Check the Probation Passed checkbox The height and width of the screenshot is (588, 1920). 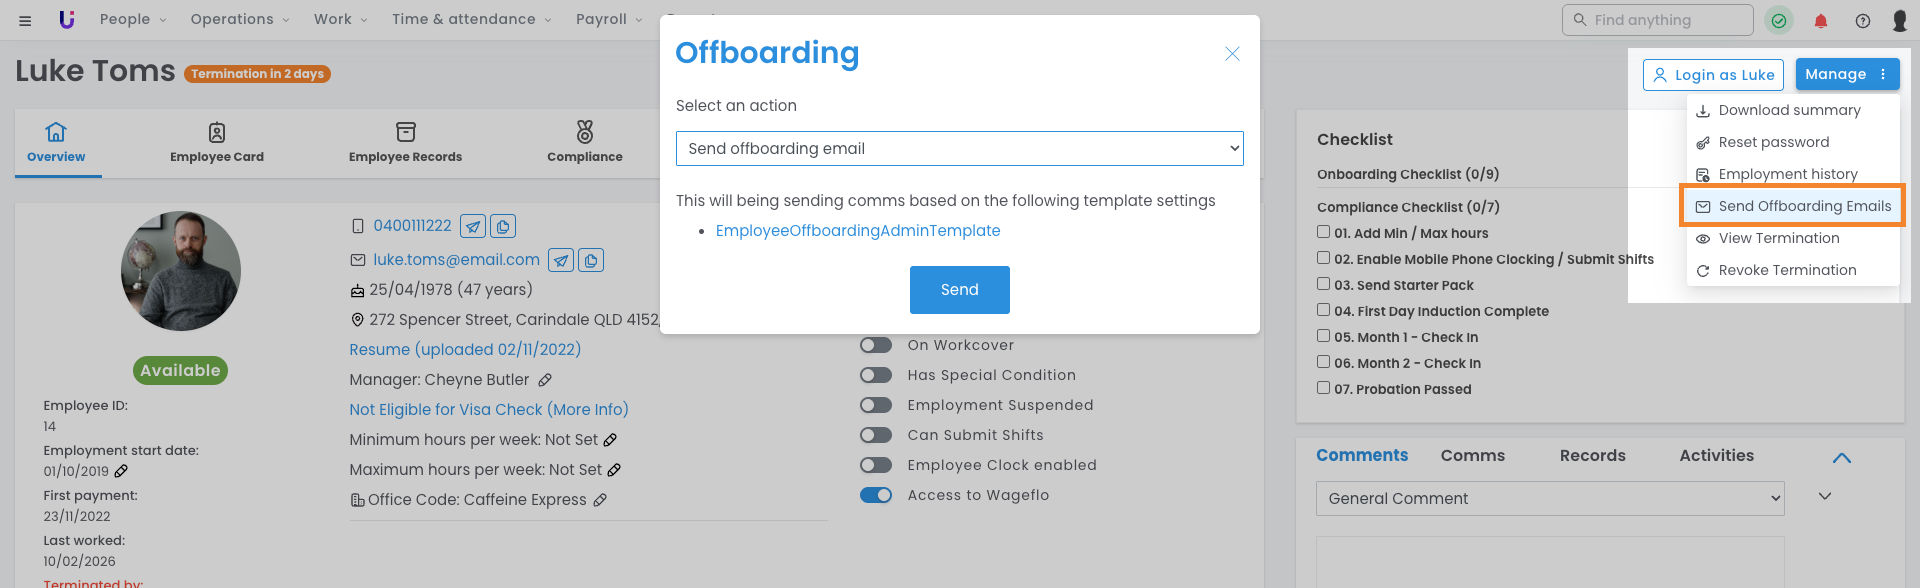[1323, 388]
